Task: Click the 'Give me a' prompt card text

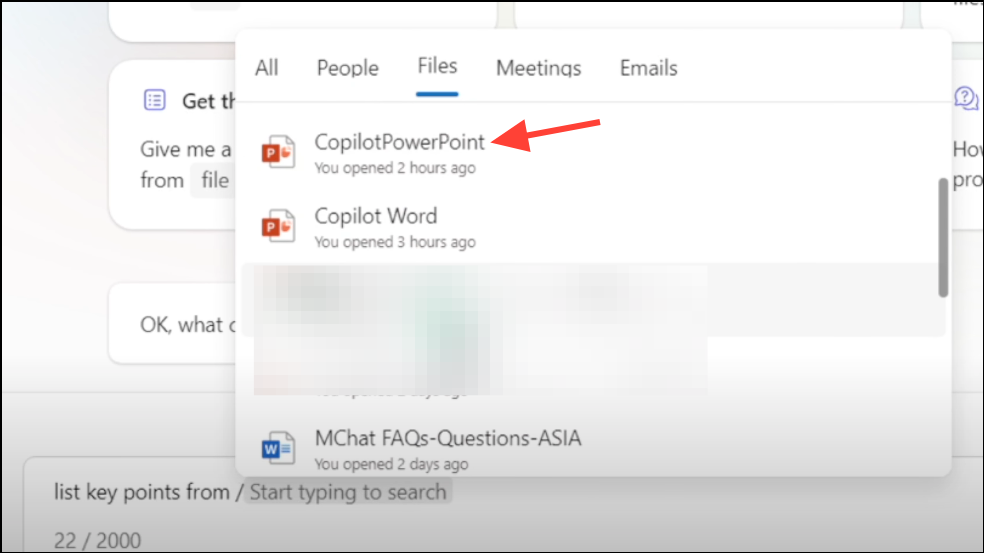Action: click(x=186, y=149)
